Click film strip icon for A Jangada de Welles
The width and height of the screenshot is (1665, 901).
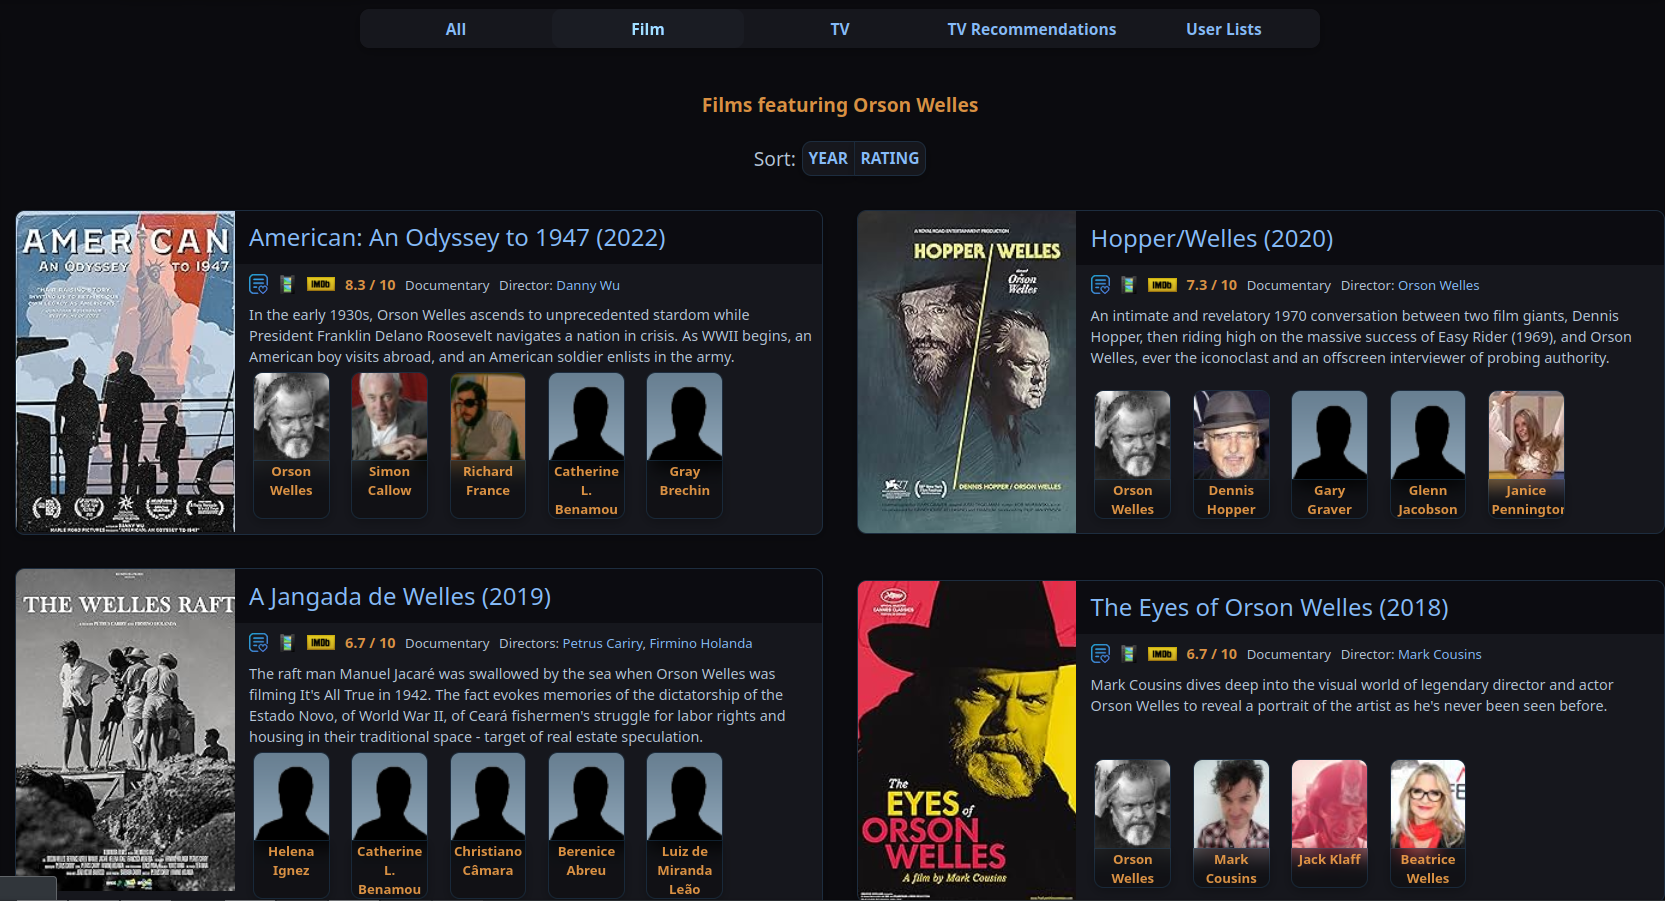287,642
